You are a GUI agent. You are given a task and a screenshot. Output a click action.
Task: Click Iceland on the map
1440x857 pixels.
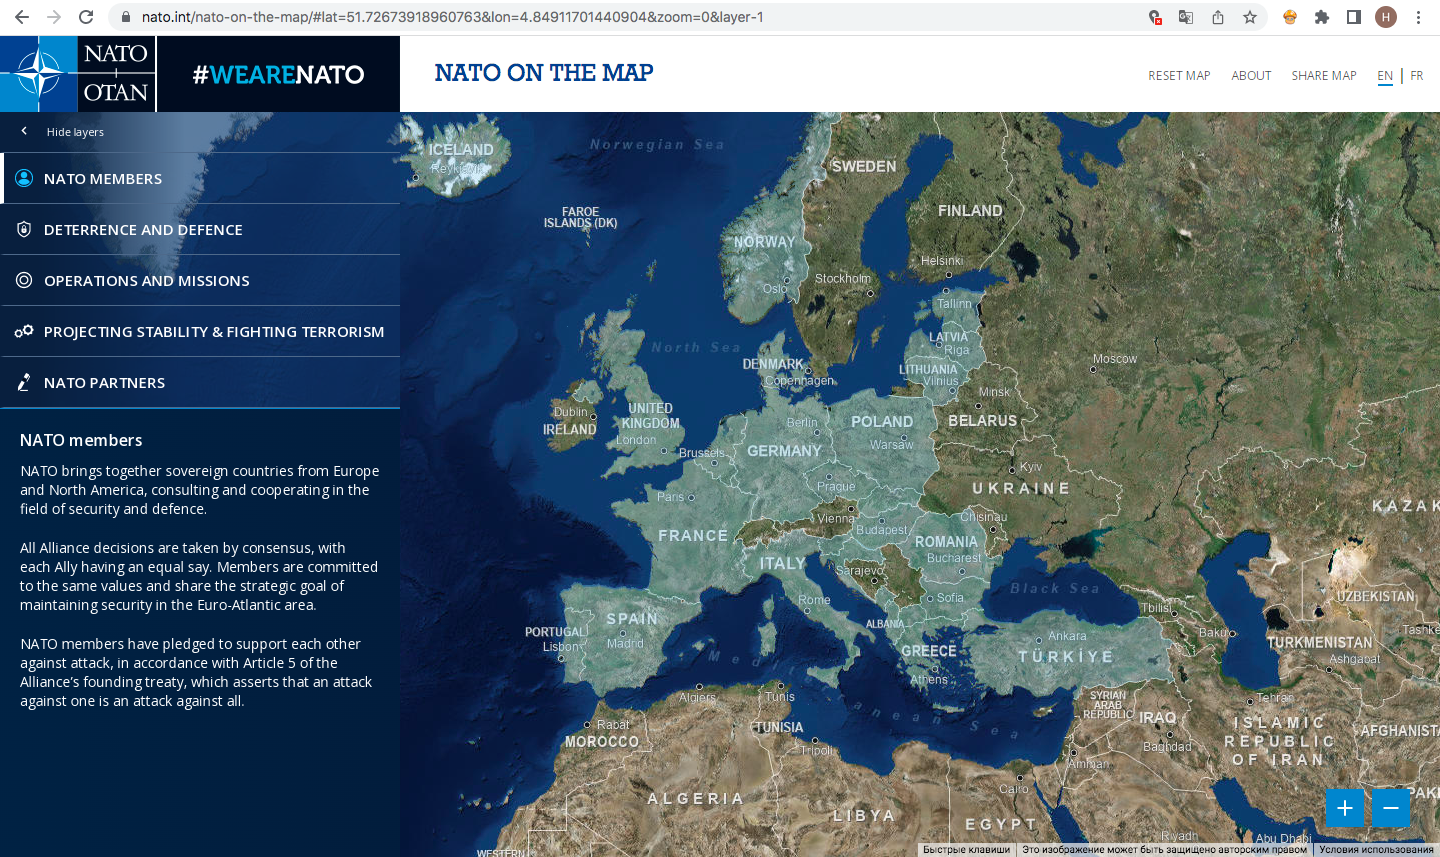(461, 150)
